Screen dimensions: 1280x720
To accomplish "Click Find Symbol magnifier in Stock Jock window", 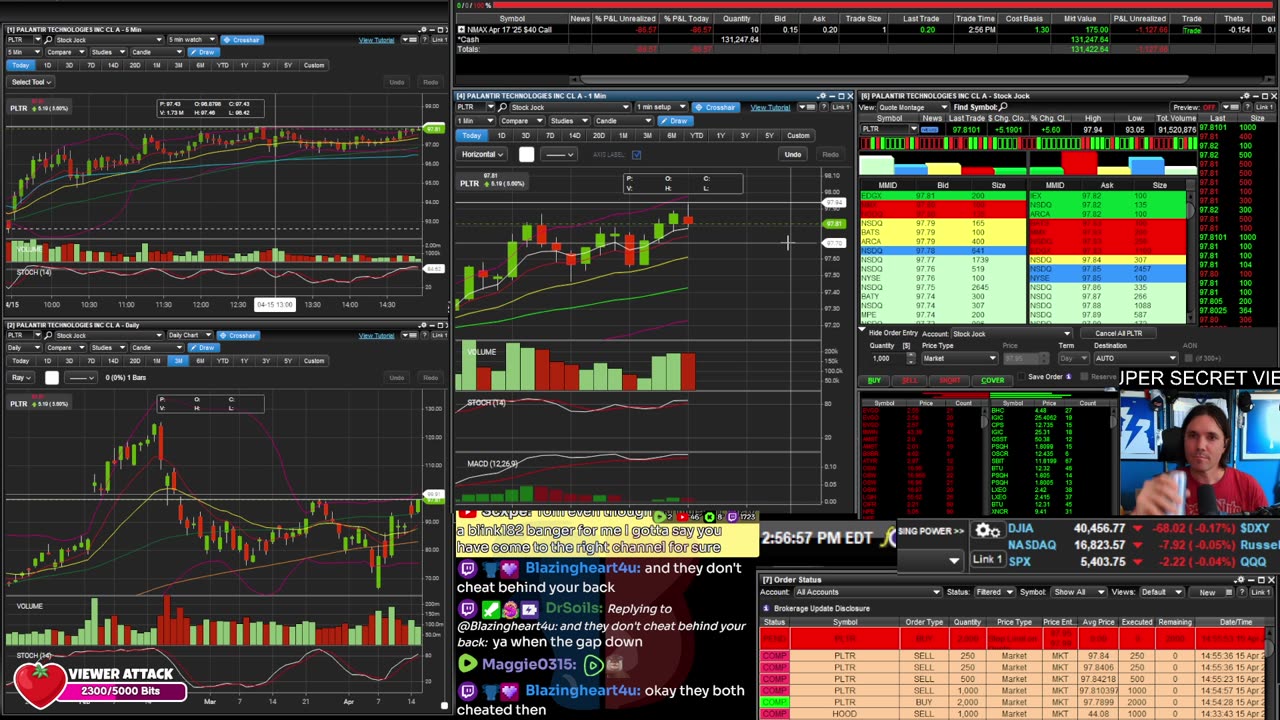I will (1003, 107).
